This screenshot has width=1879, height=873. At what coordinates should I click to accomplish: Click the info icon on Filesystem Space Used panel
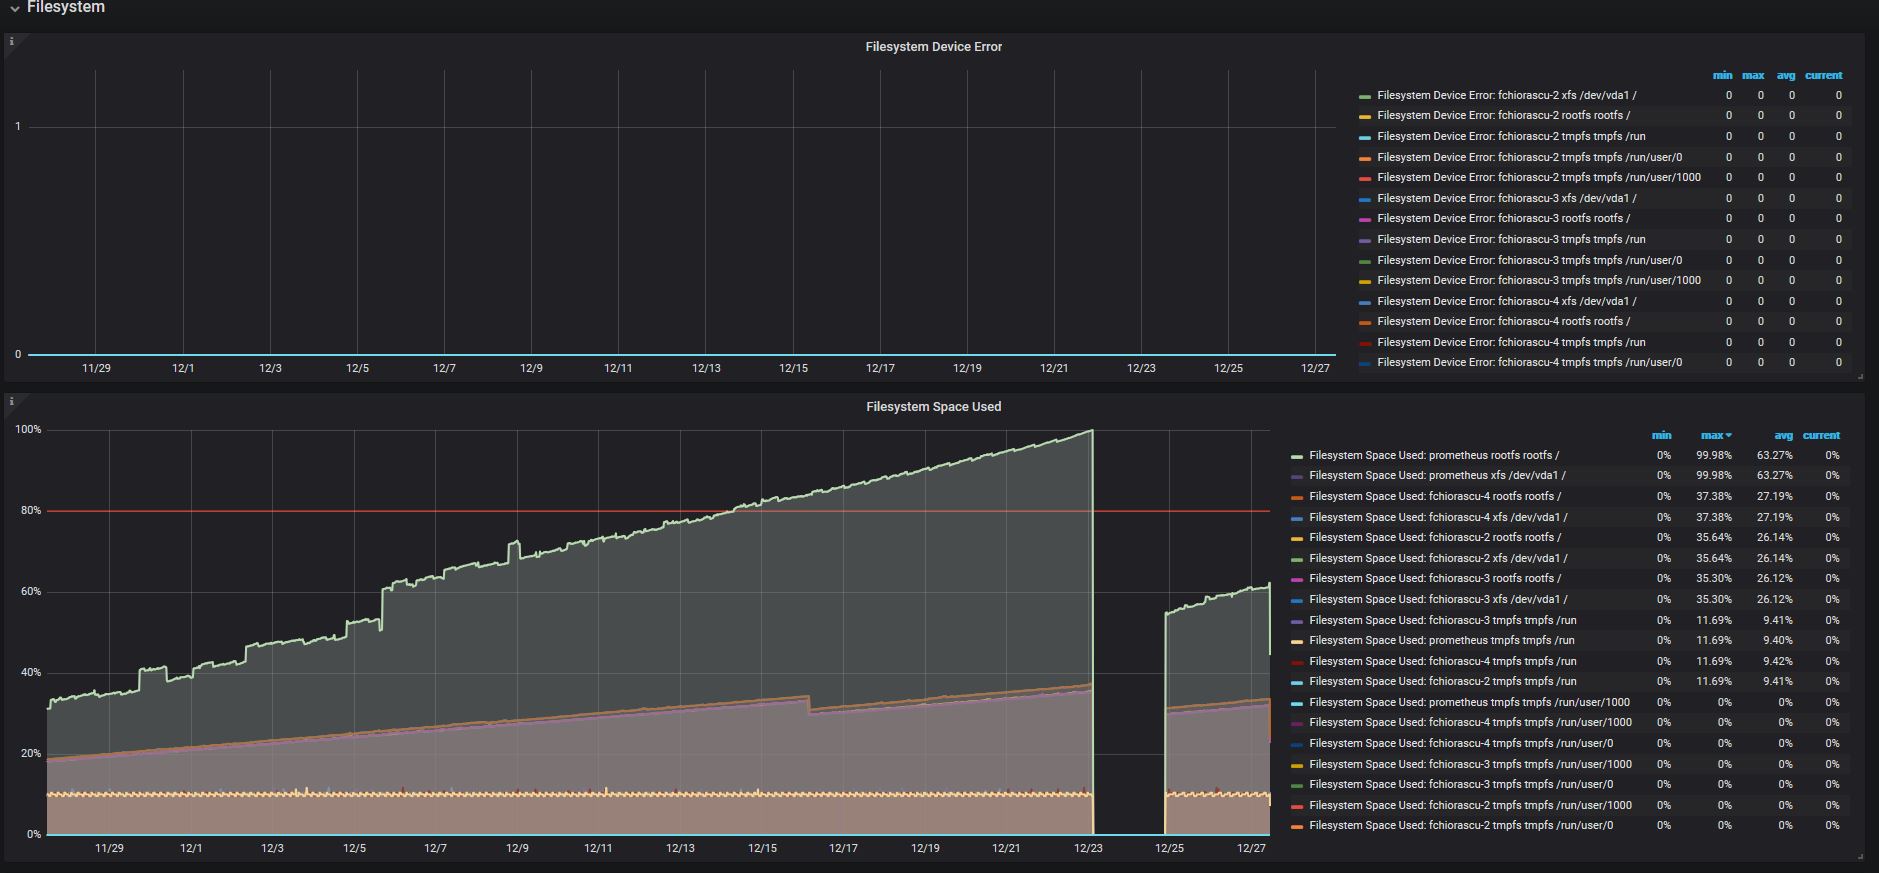[11, 402]
